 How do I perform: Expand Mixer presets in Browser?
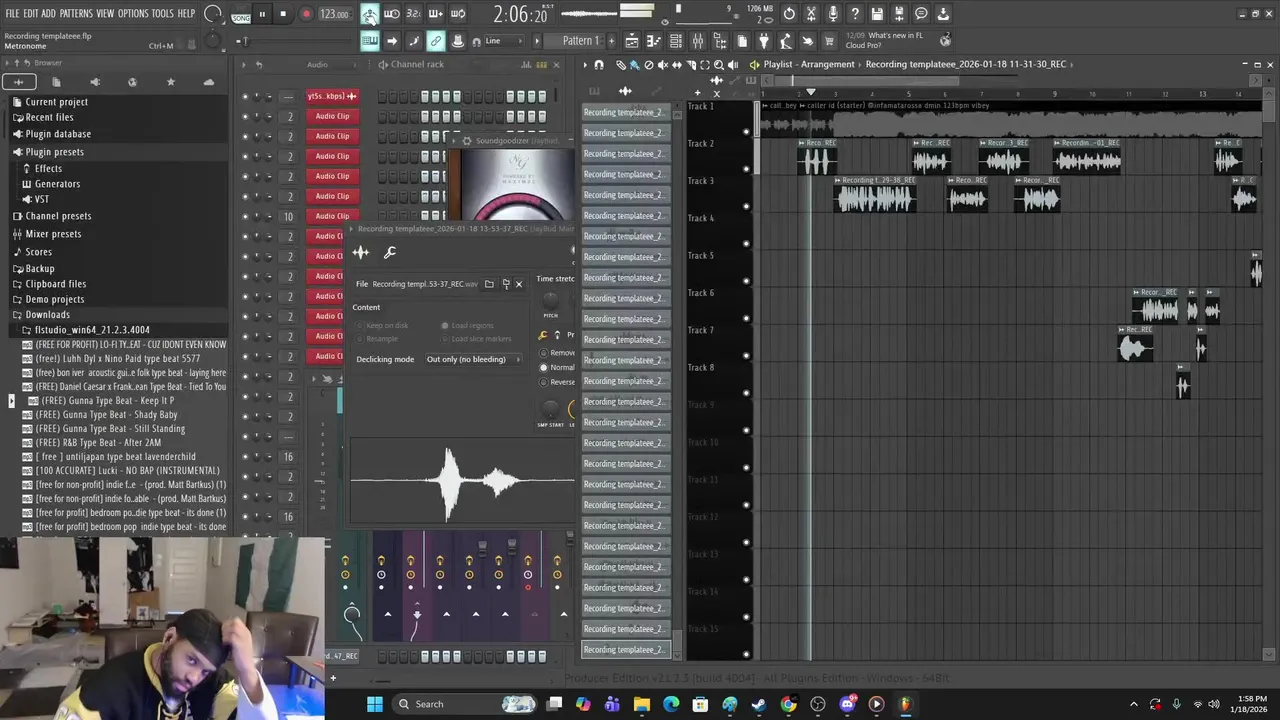click(x=53, y=234)
